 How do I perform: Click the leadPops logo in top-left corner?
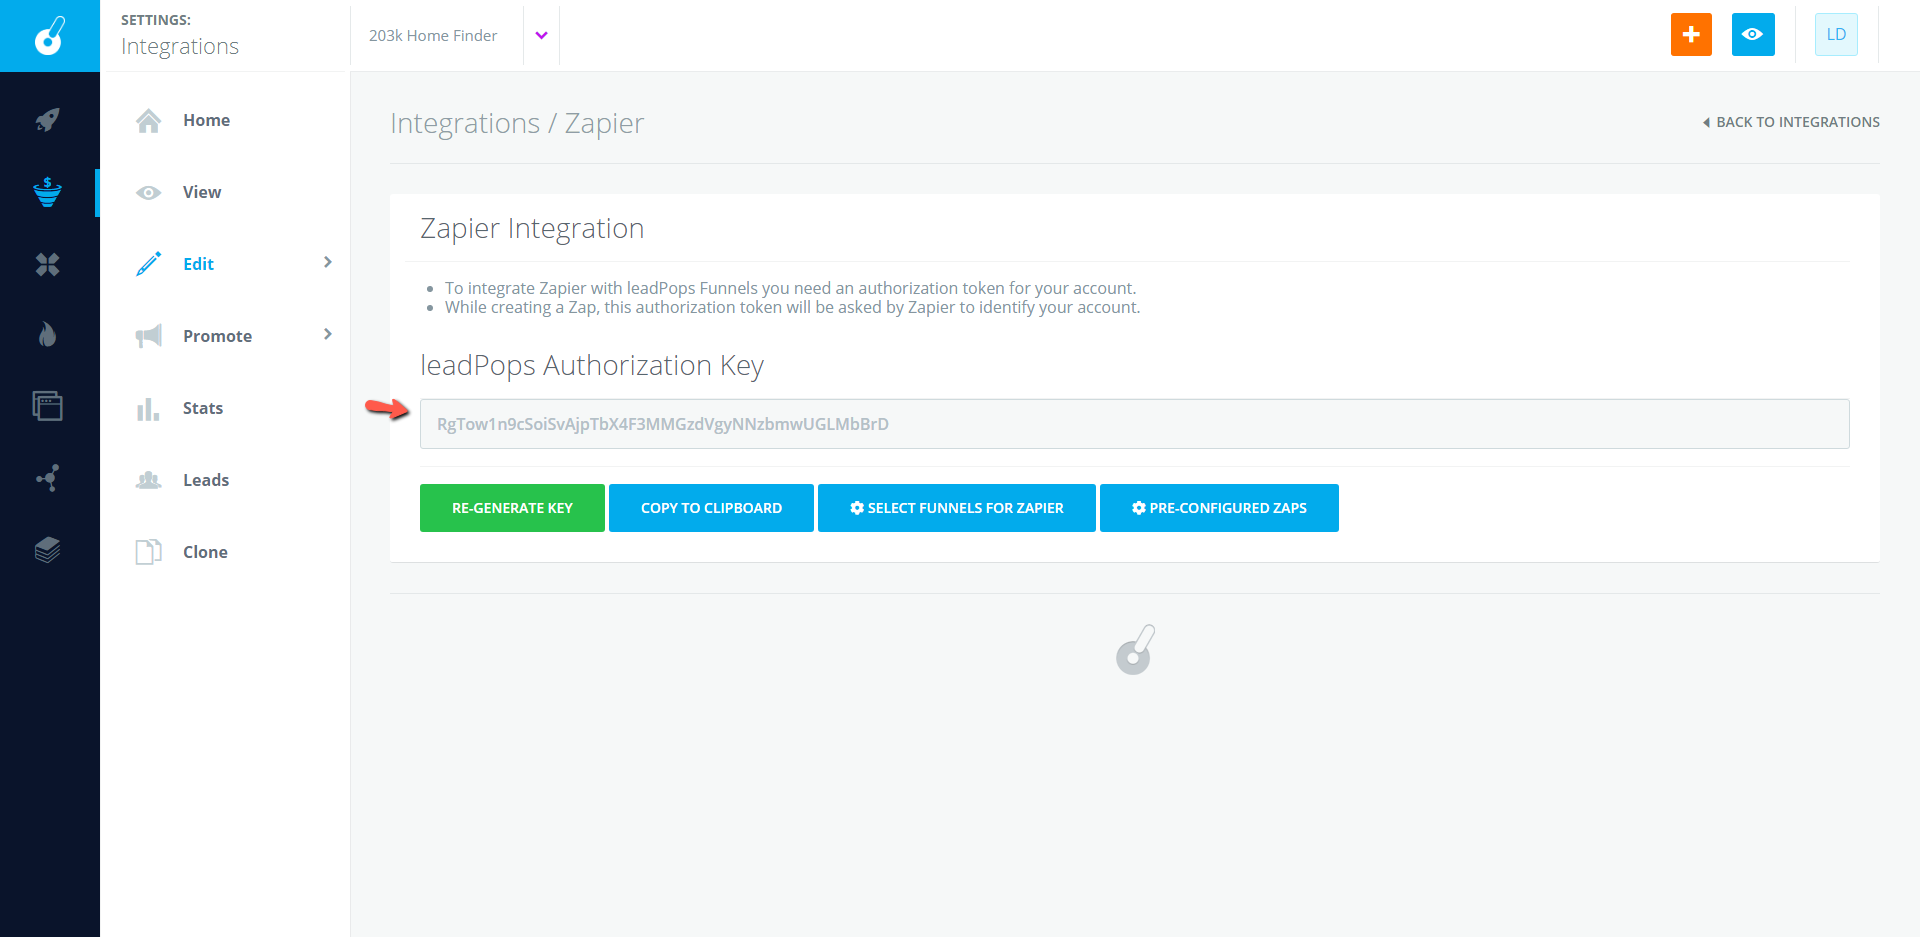50,36
